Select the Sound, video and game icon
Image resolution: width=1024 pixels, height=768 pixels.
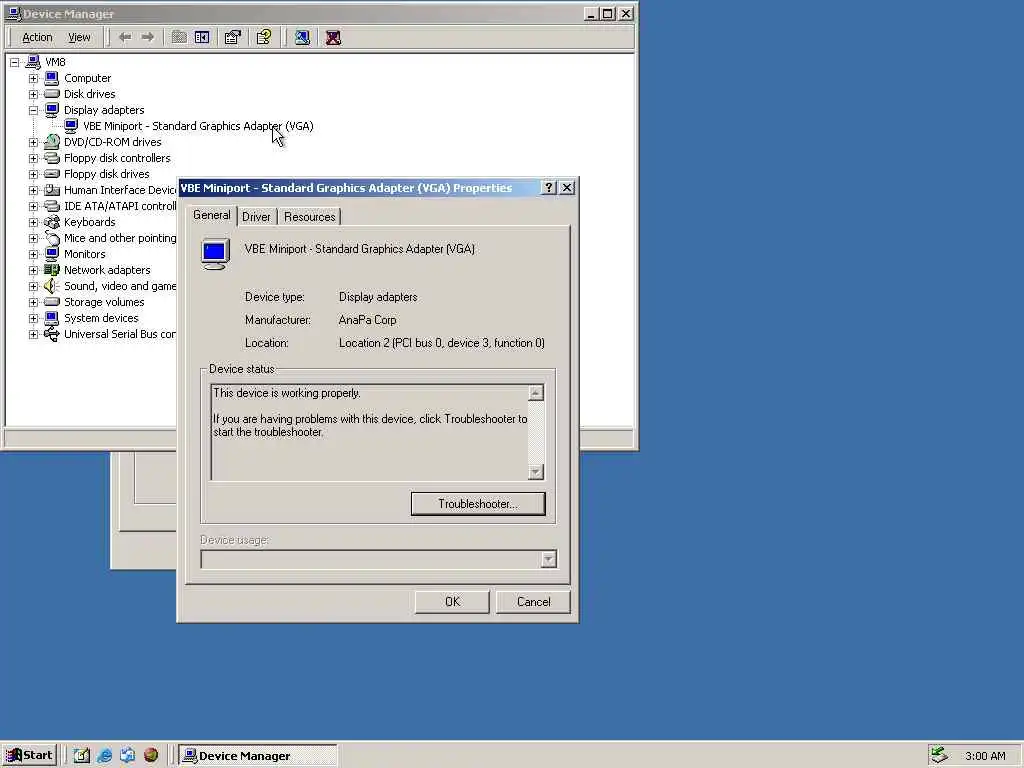(x=52, y=286)
